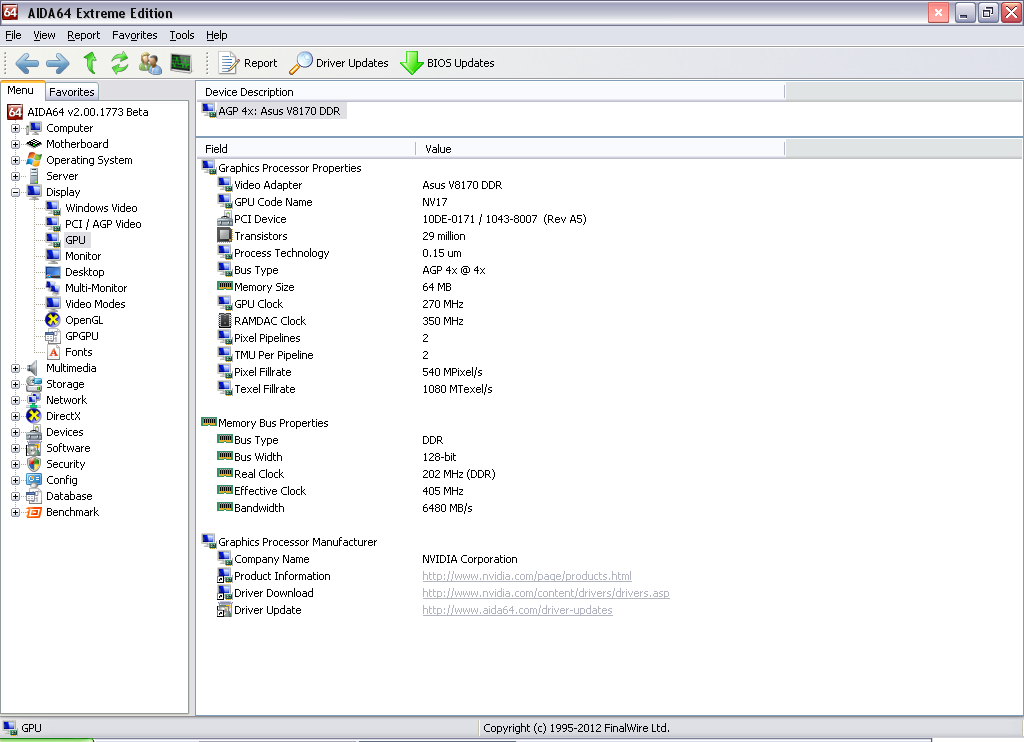Viewport: 1024px width, 742px height.
Task: Click the Back navigation arrow
Action: [x=26, y=63]
